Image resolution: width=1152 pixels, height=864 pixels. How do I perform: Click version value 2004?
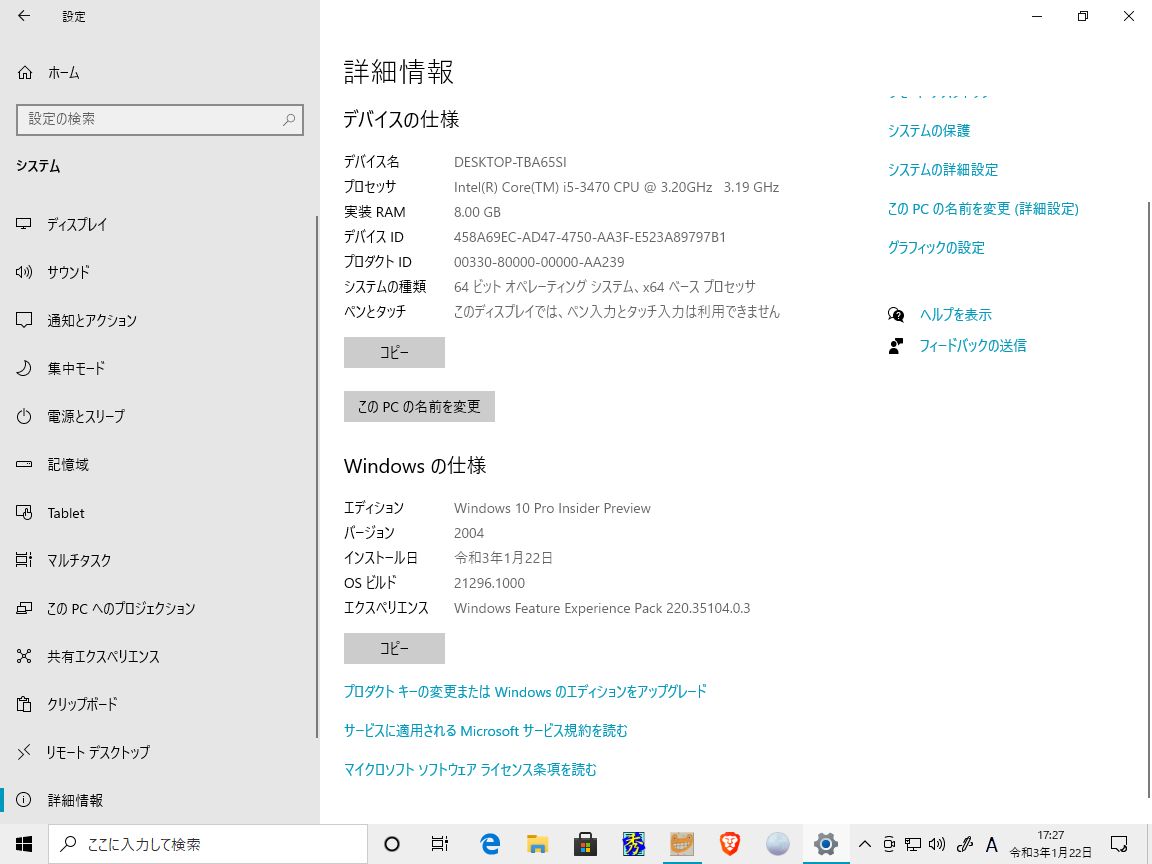tap(469, 533)
